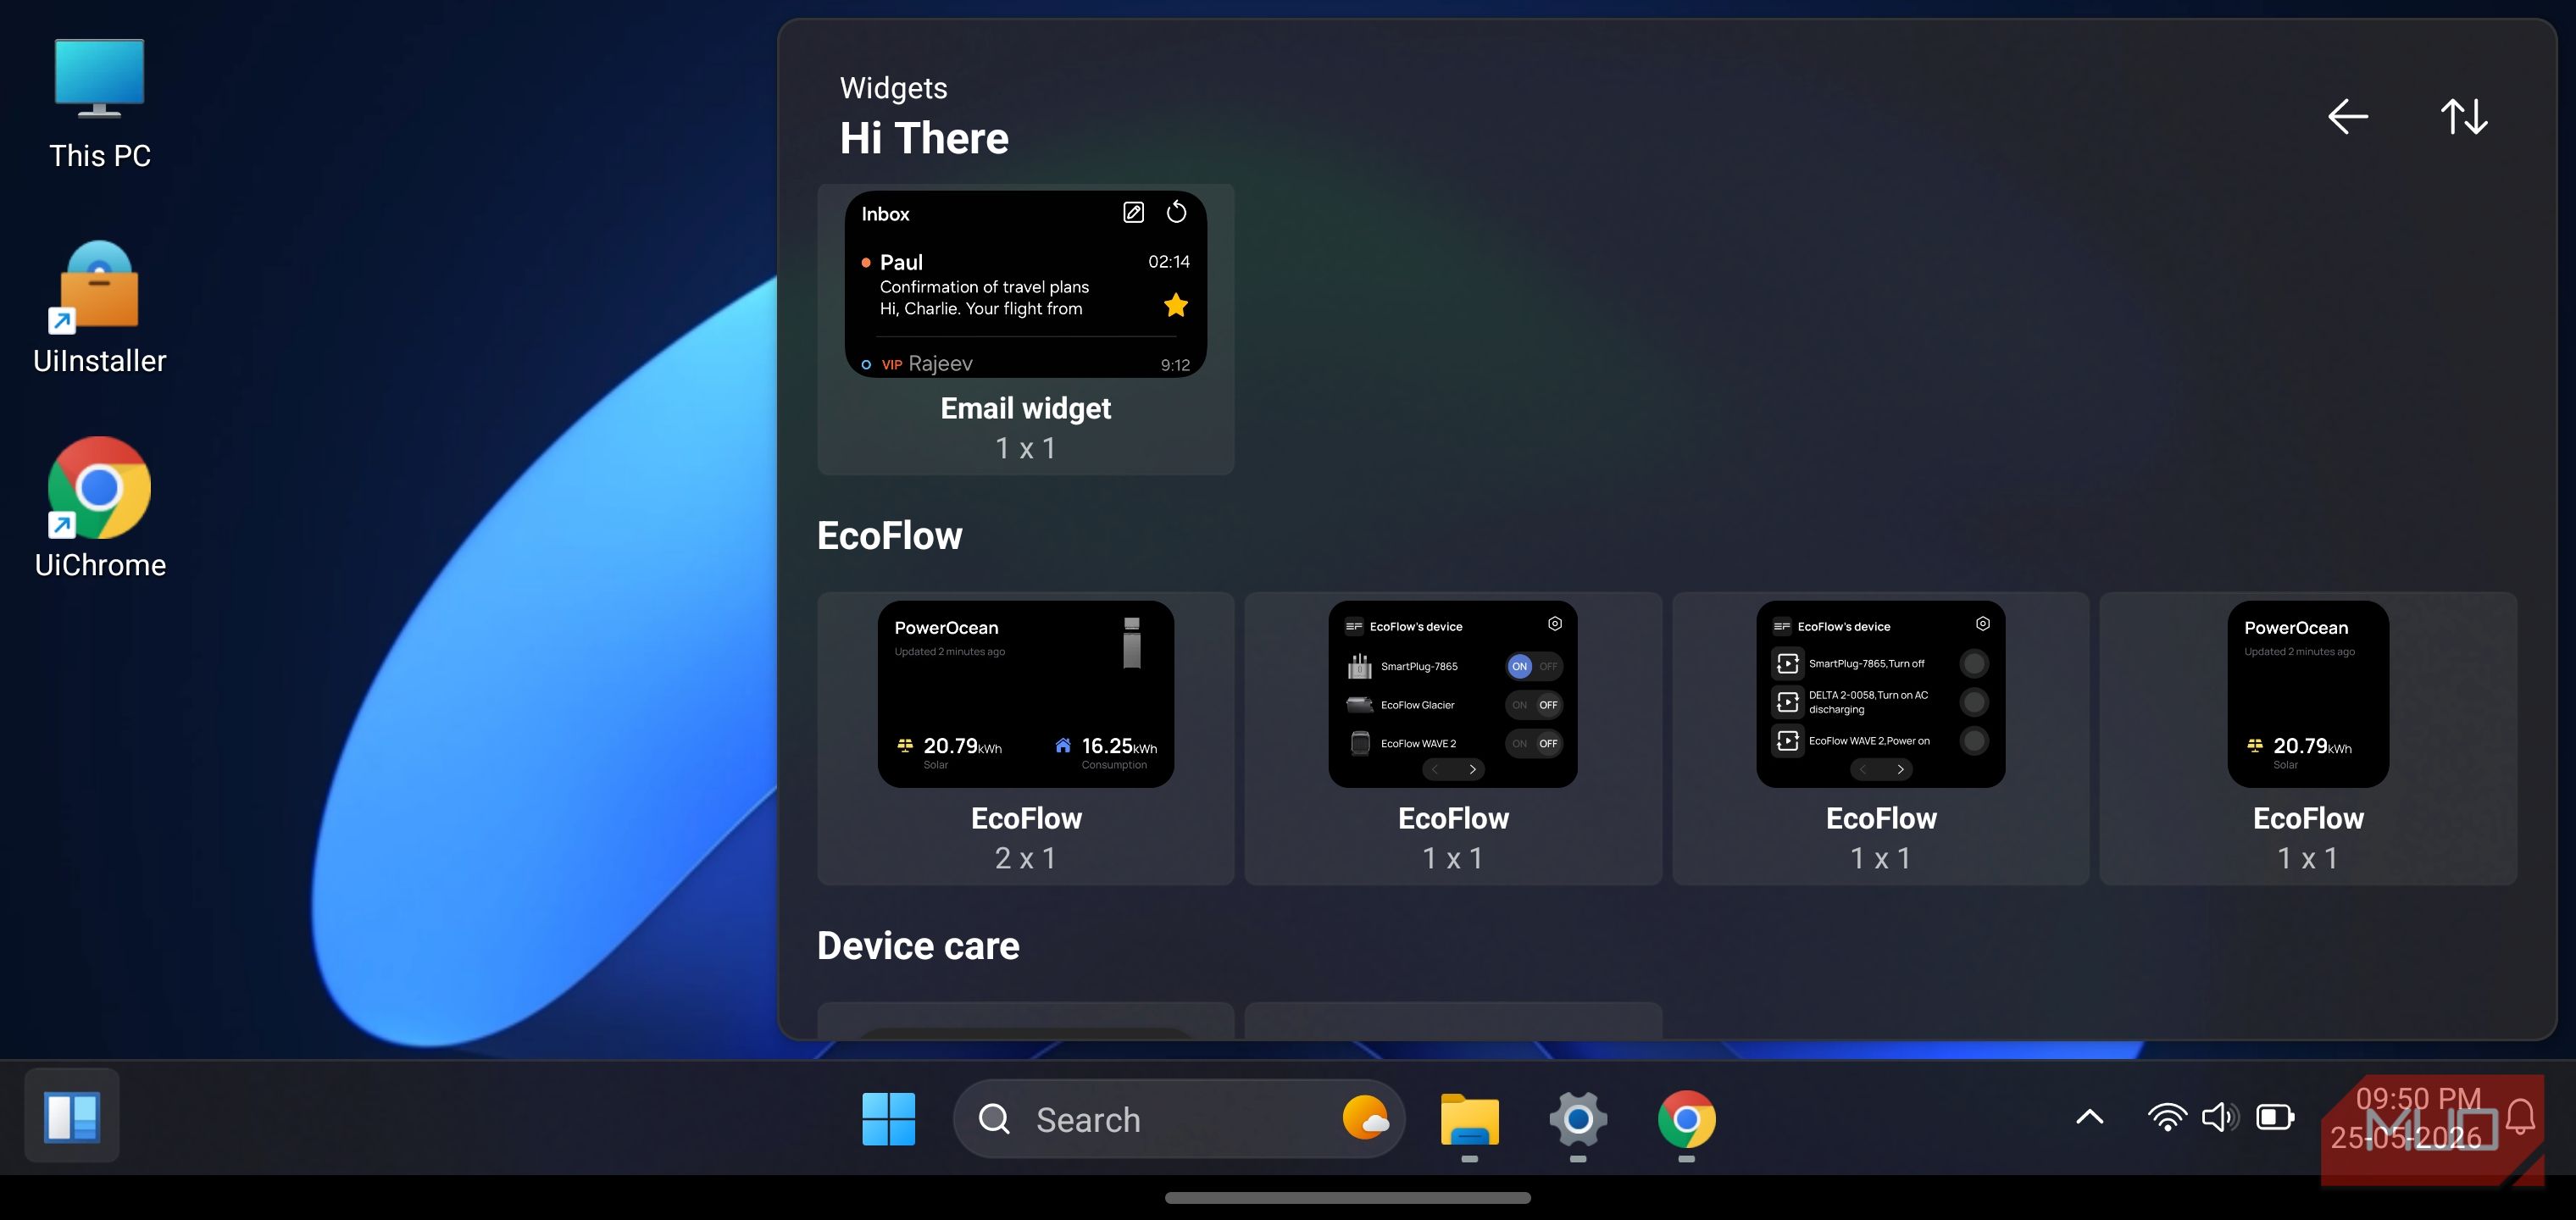Open the UiInstaller desktop shortcut
Screen dimensions: 2576x1220
coord(100,308)
